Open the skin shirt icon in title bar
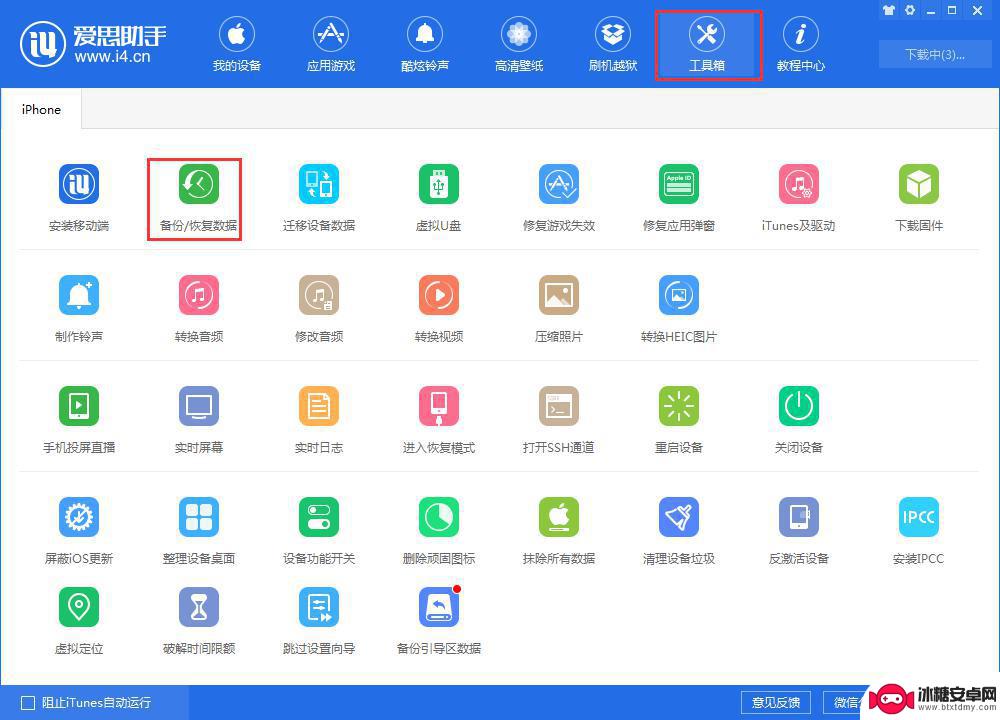The height and width of the screenshot is (720, 1000). 888,10
